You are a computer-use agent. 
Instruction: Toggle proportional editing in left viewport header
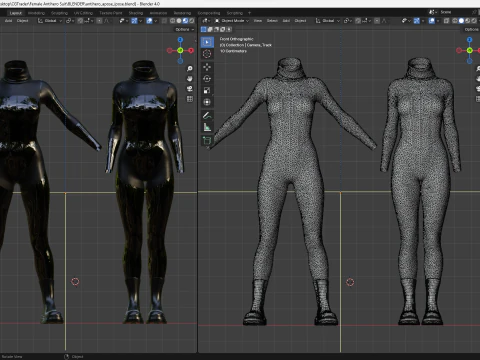[x=99, y=21]
